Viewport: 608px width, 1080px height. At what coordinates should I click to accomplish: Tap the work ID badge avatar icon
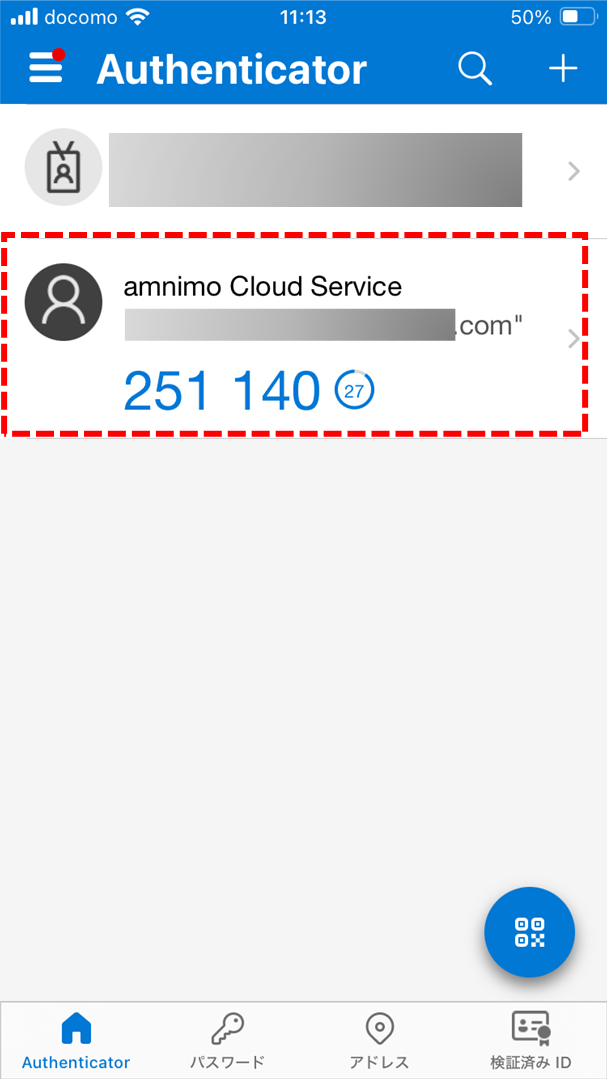coord(63,167)
